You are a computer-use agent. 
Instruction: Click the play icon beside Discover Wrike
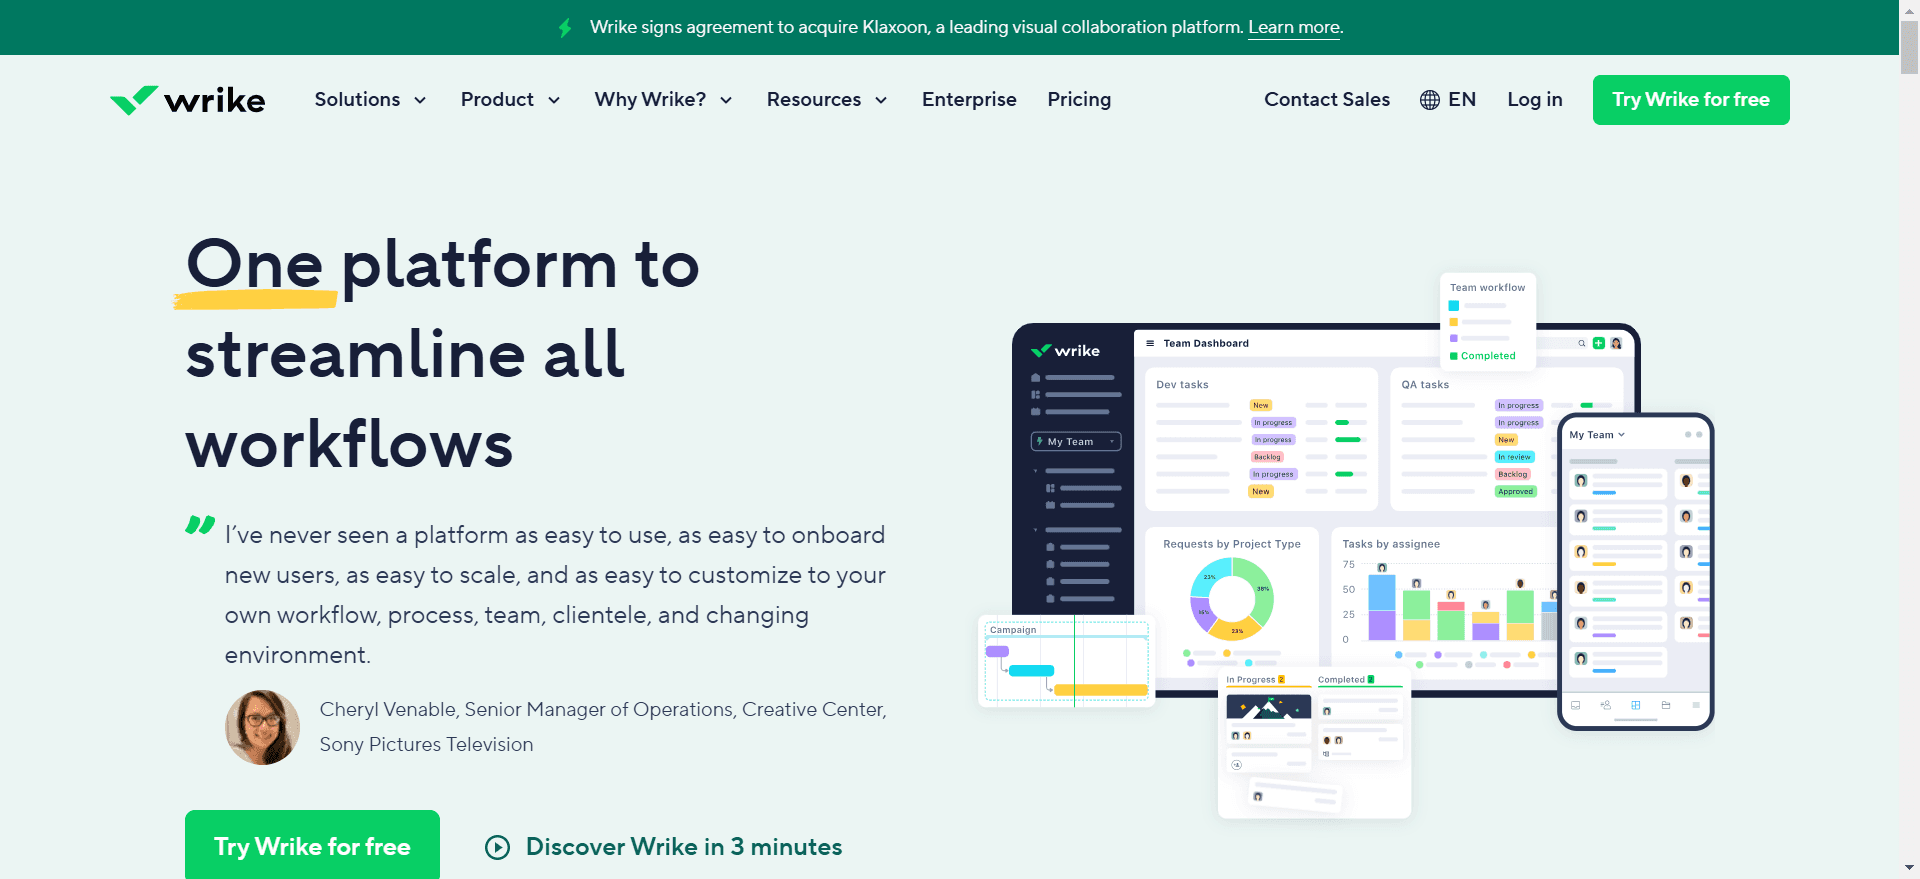(497, 848)
